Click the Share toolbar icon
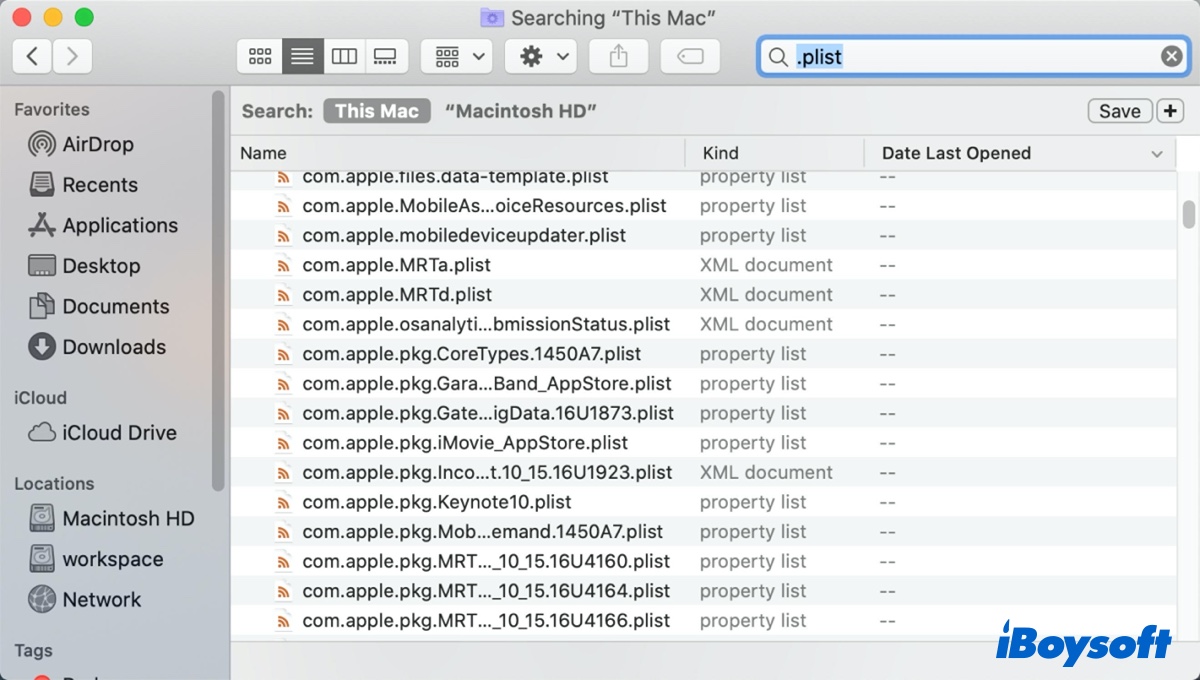This screenshot has height=680, width=1200. click(618, 57)
